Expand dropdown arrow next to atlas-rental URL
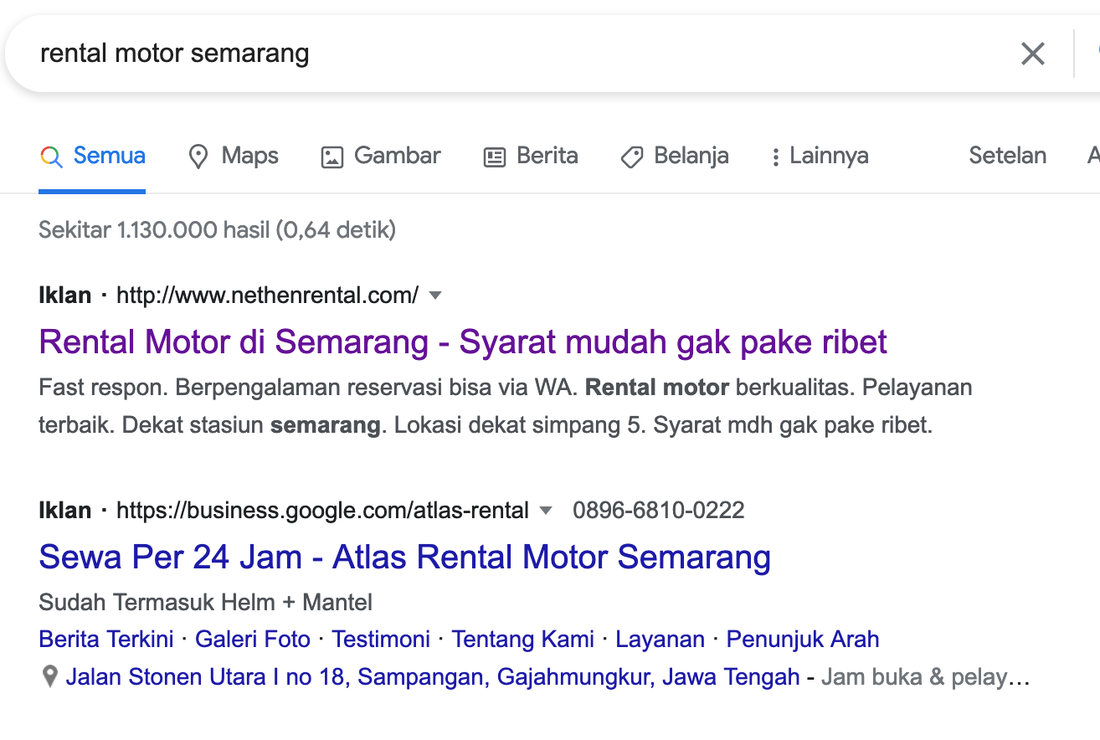This screenshot has width=1100, height=740. (545, 511)
